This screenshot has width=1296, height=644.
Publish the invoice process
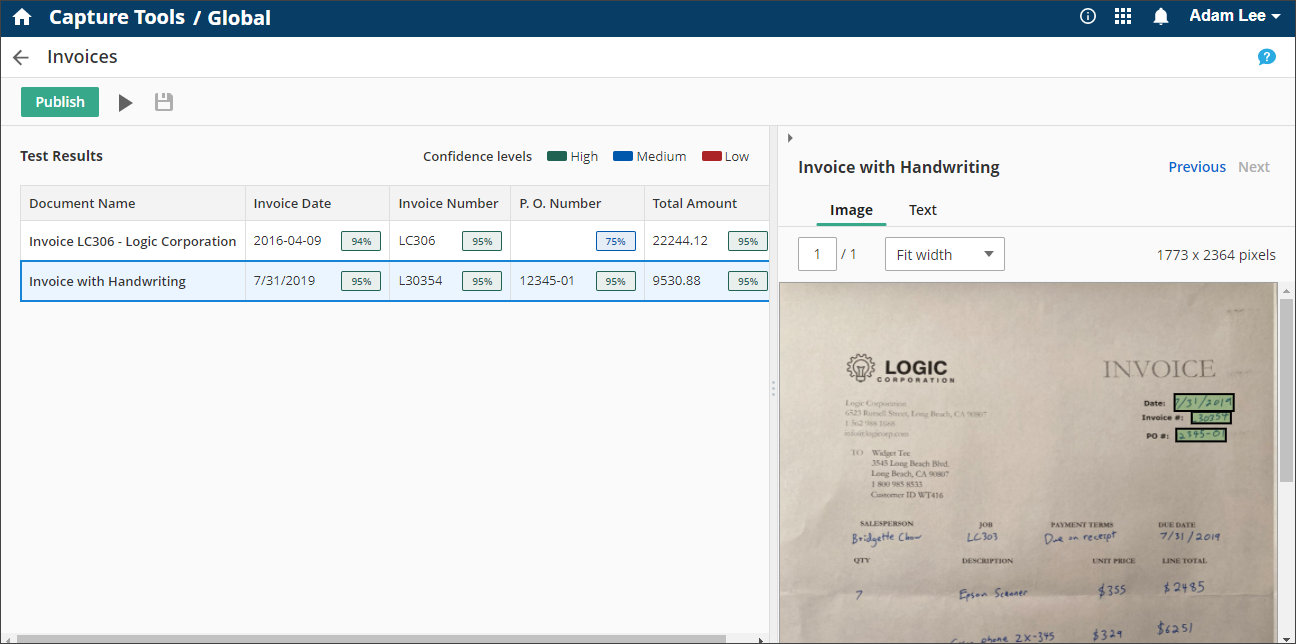pos(60,102)
